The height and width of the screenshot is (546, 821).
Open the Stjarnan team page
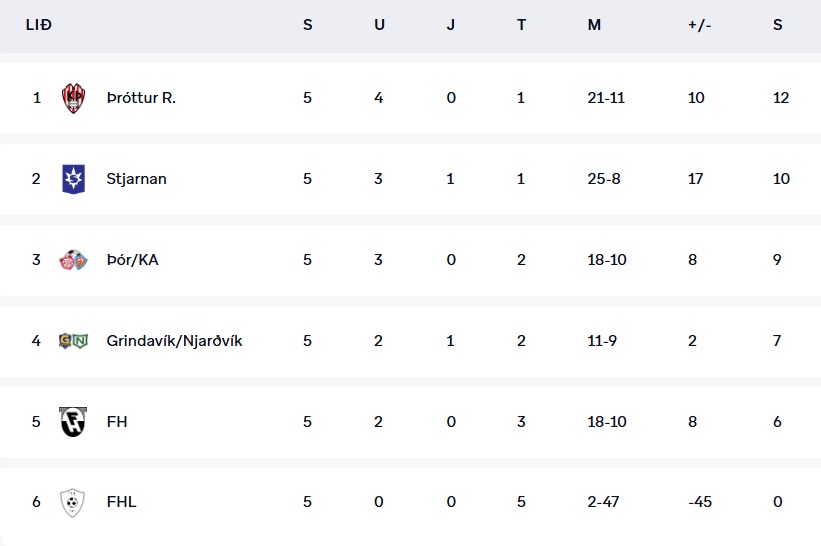[136, 179]
